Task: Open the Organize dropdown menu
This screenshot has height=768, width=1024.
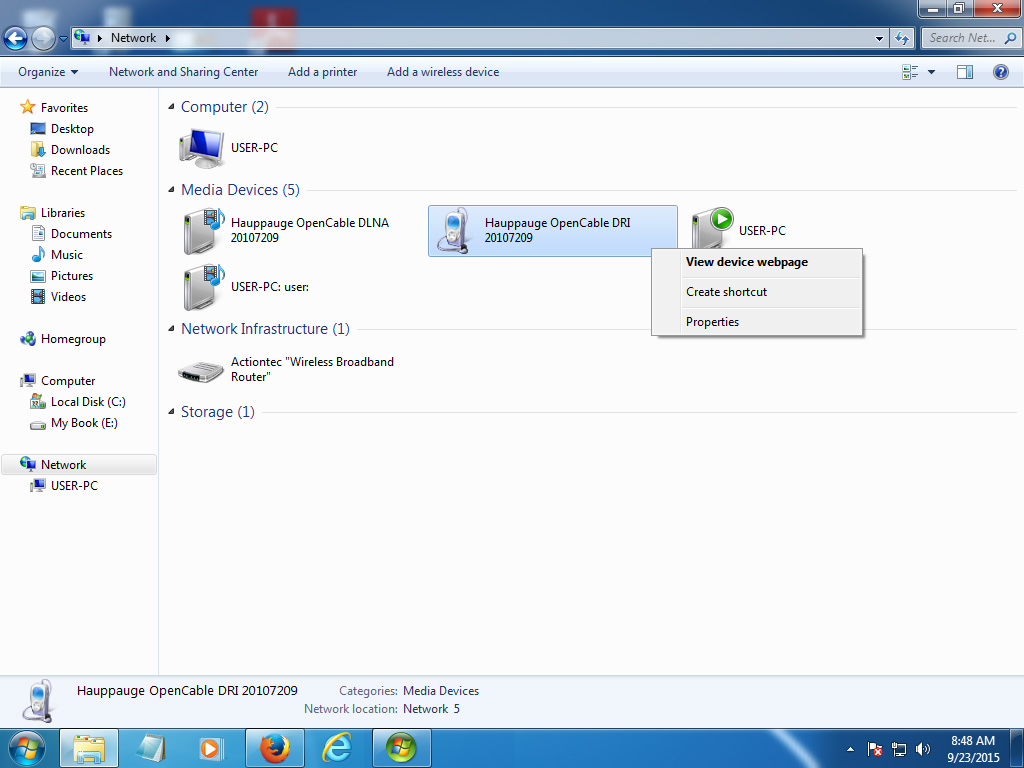Action: (48, 72)
